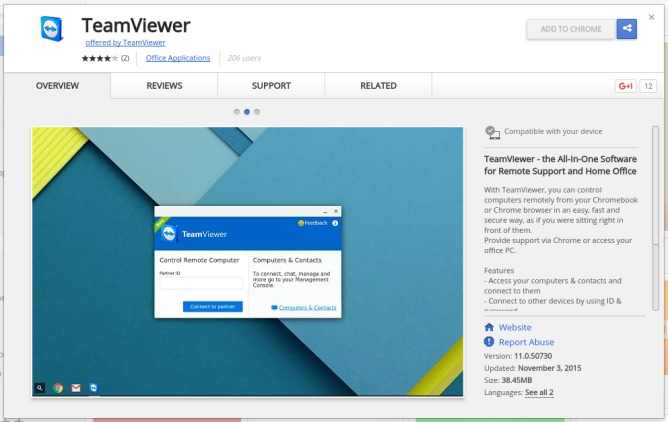The width and height of the screenshot is (668, 422).
Task: Click the TeamViewer app logo icon
Action: [x=52, y=29]
